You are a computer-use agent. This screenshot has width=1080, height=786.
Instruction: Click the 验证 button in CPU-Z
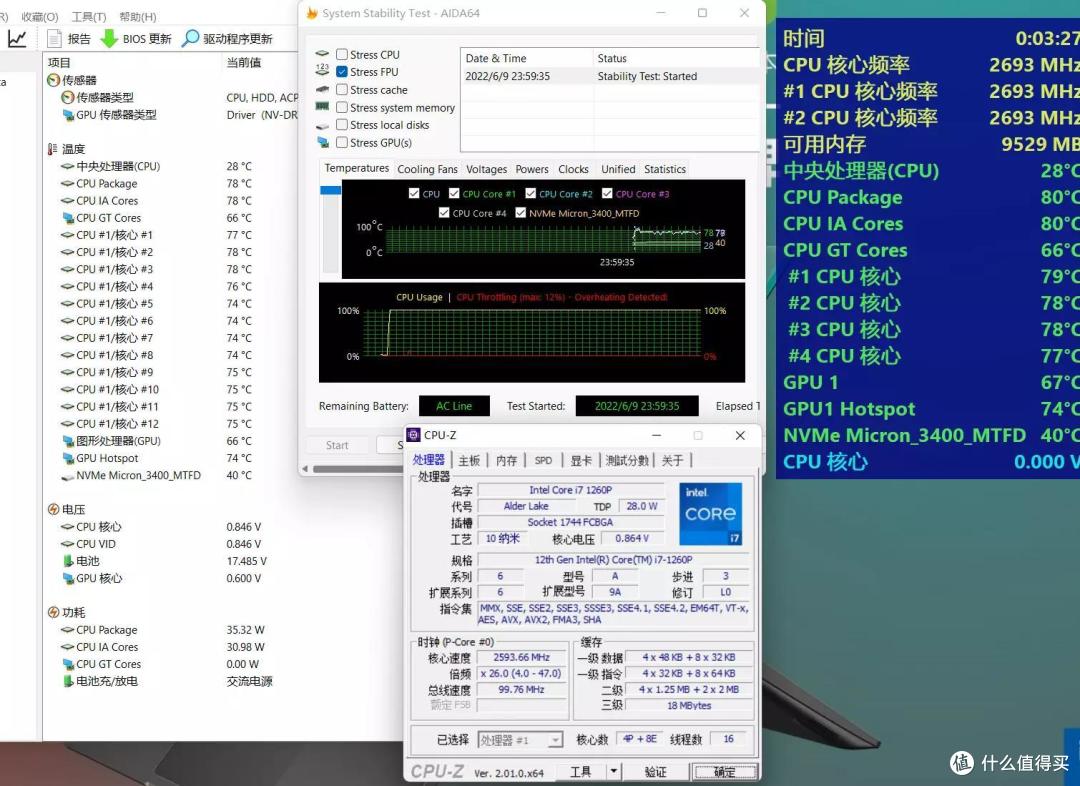[x=655, y=772]
